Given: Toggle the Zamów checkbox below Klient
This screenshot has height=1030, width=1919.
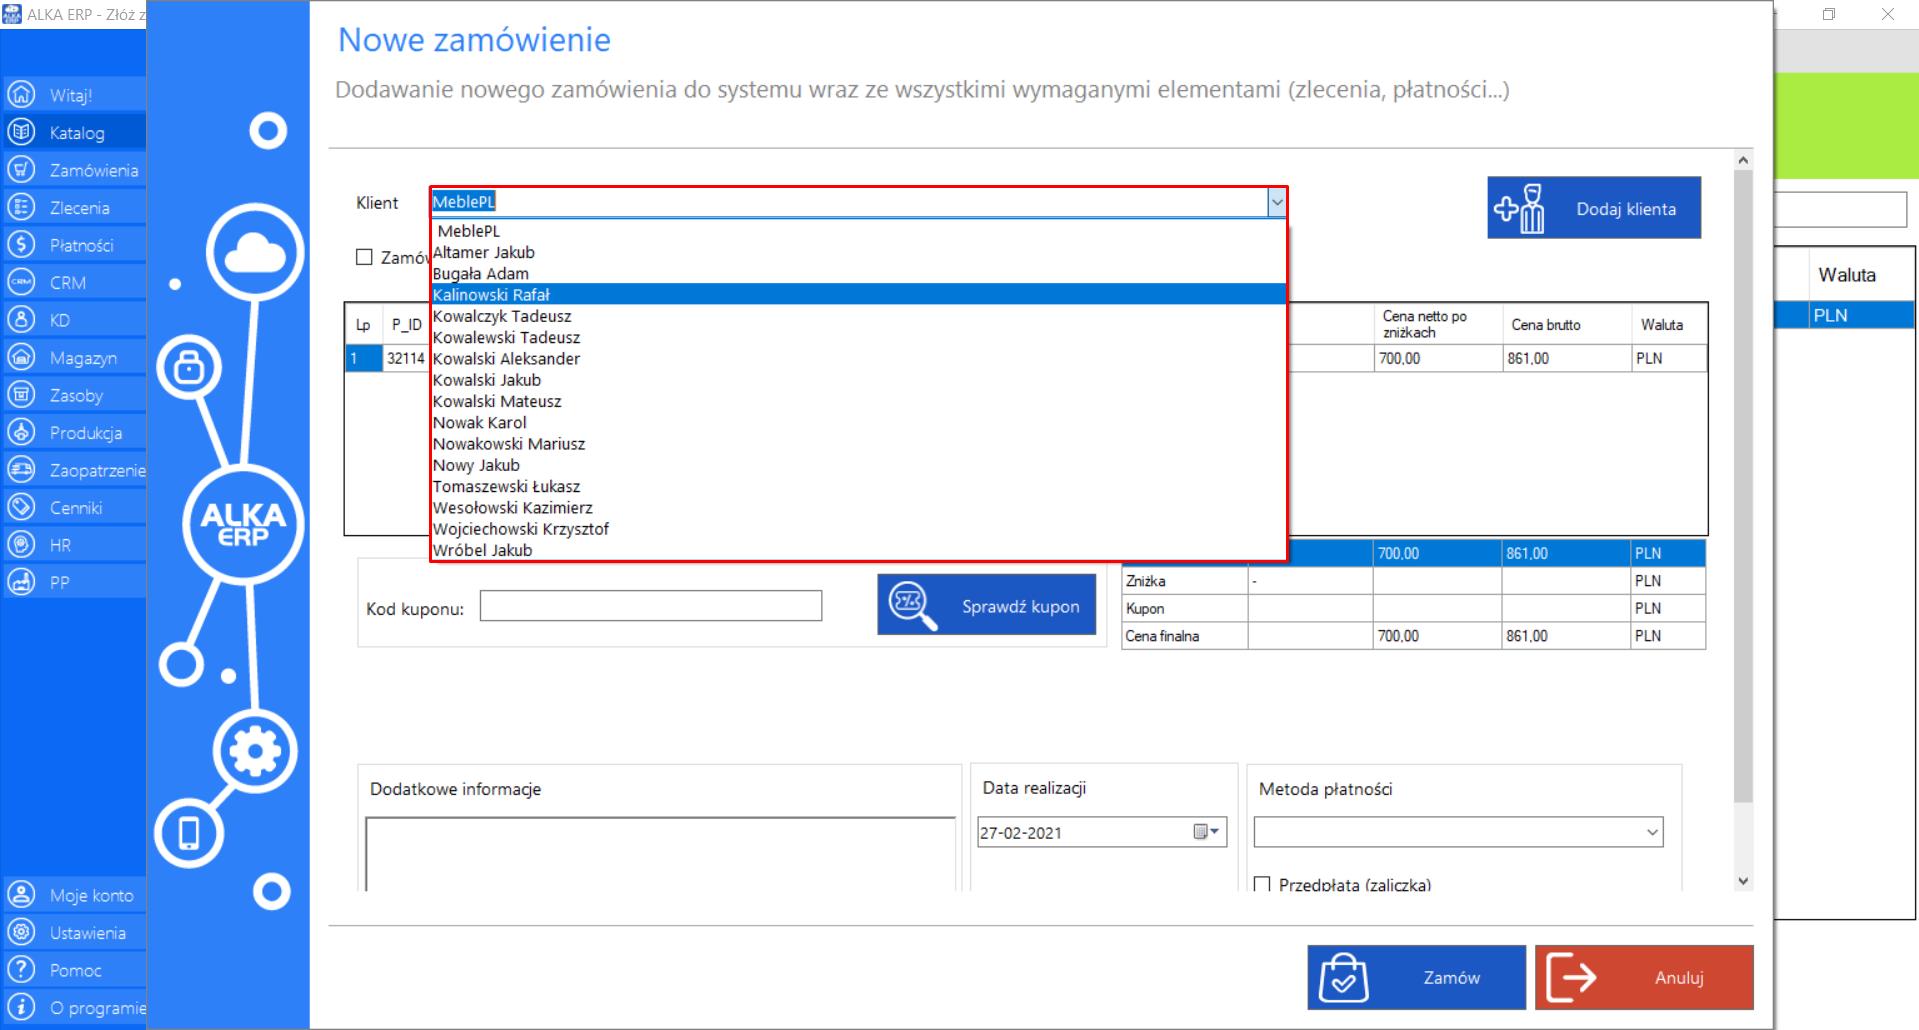Looking at the screenshot, I should 364,257.
